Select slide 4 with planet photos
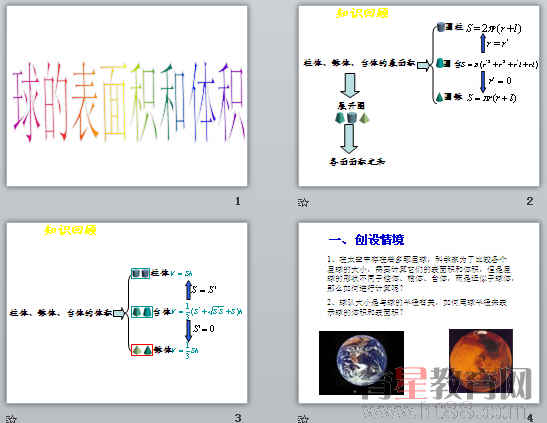 pos(419,313)
